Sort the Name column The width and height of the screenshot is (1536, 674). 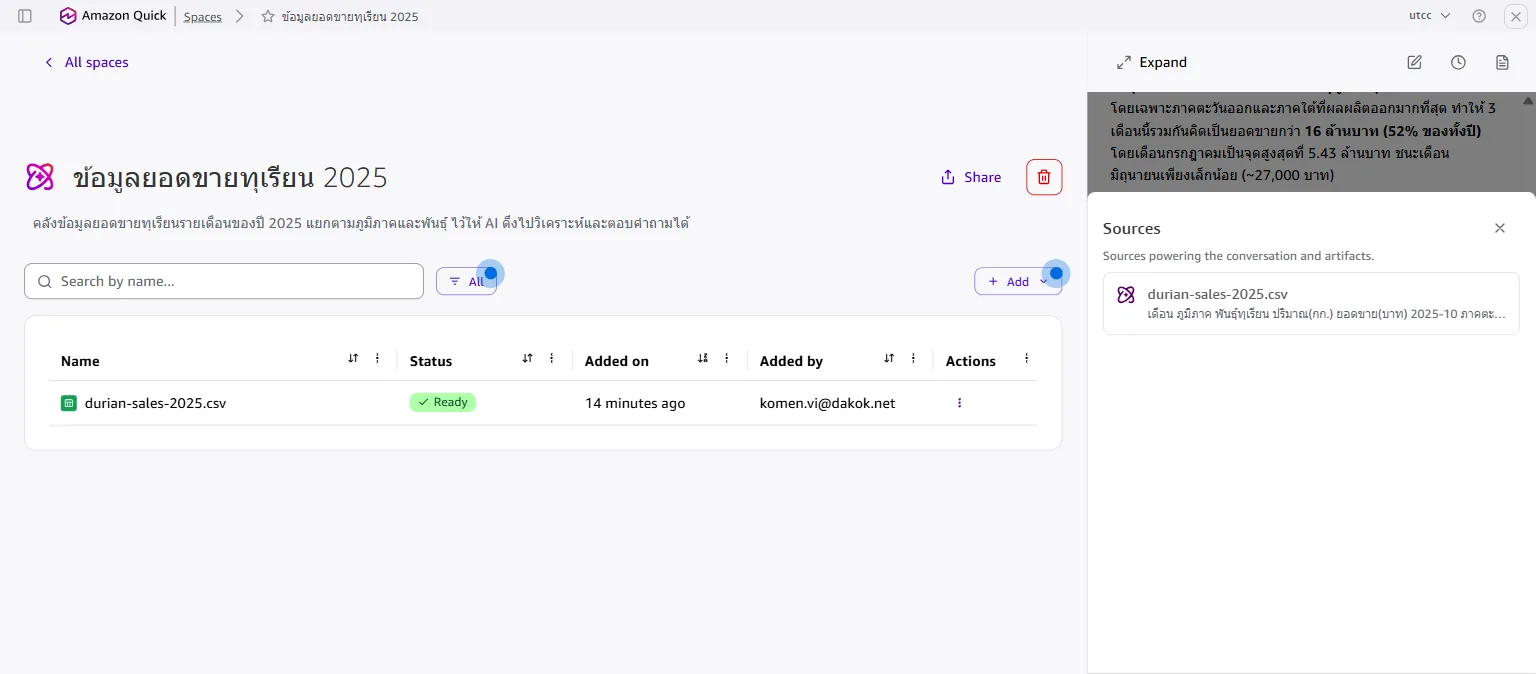[353, 358]
